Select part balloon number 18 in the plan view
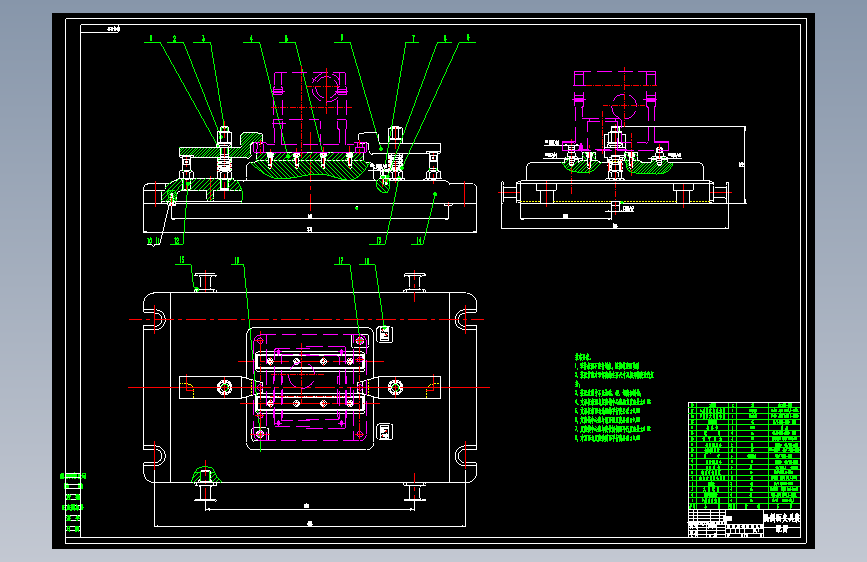 tap(366, 261)
